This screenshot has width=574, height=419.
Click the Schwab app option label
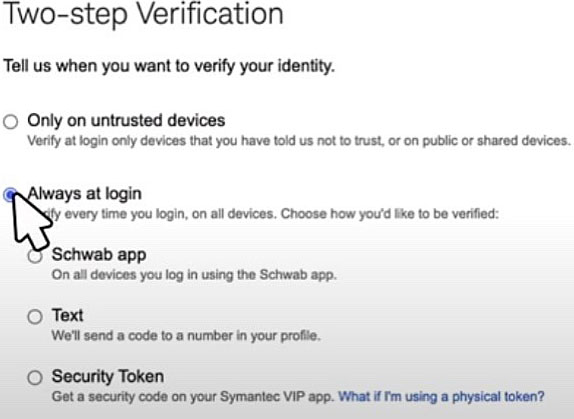coord(99,255)
